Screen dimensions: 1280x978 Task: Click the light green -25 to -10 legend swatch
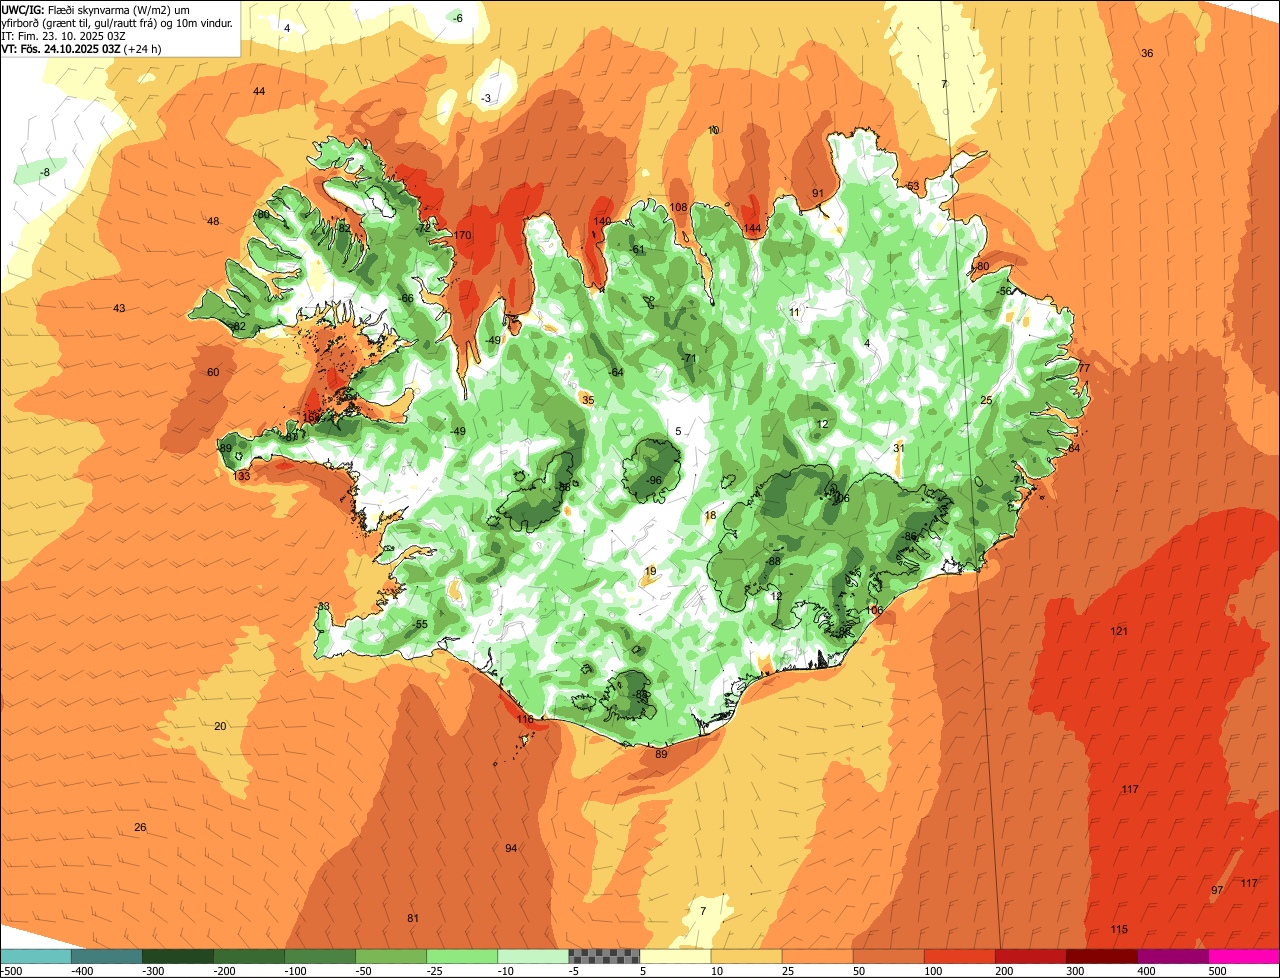coord(462,956)
